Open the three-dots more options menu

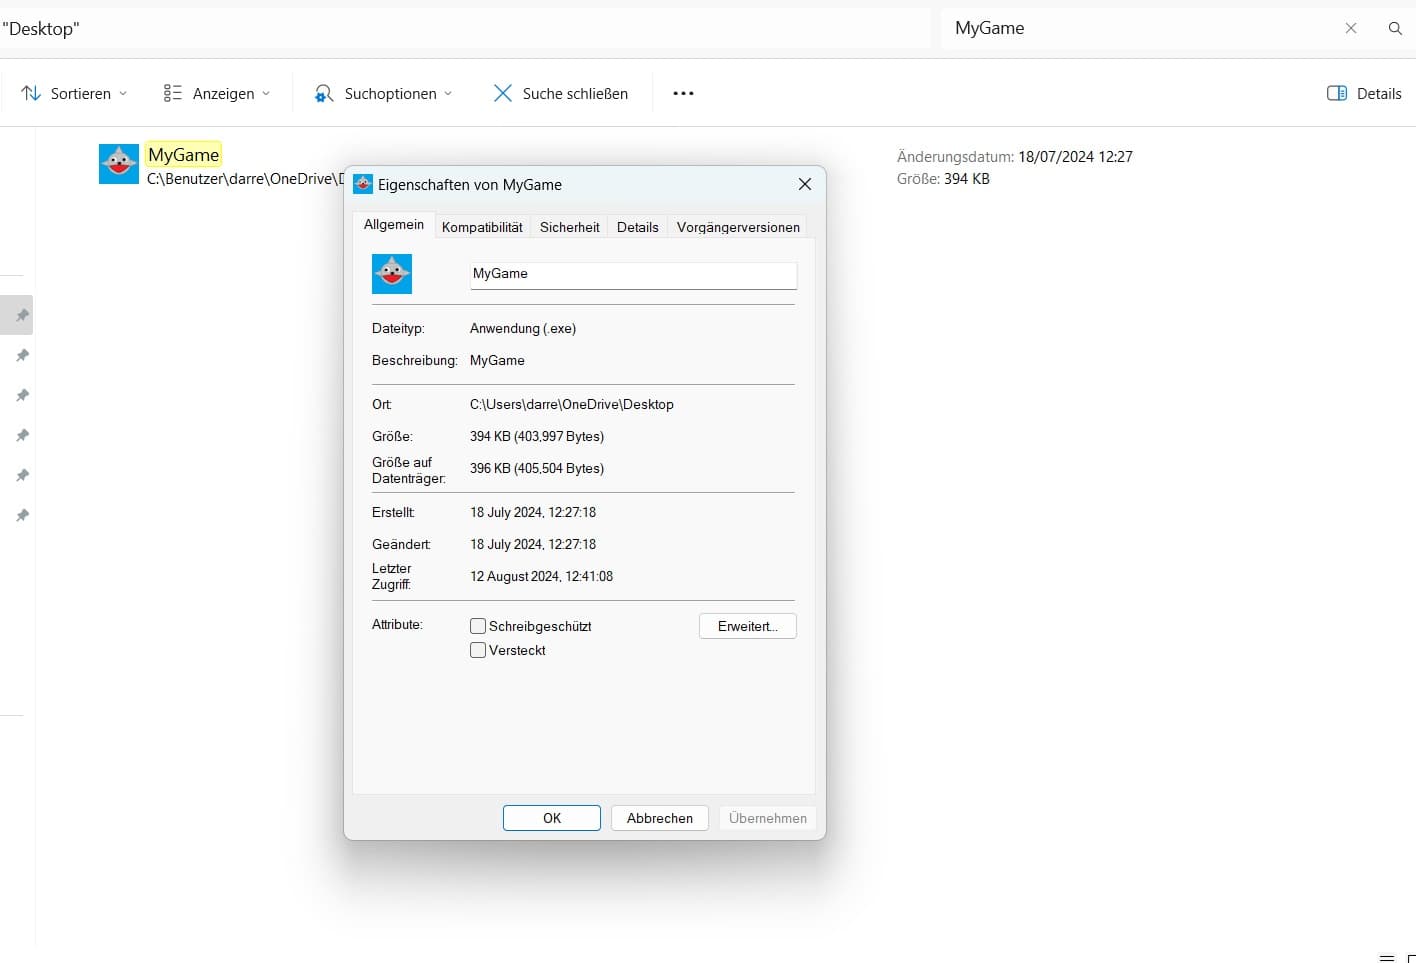coord(683,93)
